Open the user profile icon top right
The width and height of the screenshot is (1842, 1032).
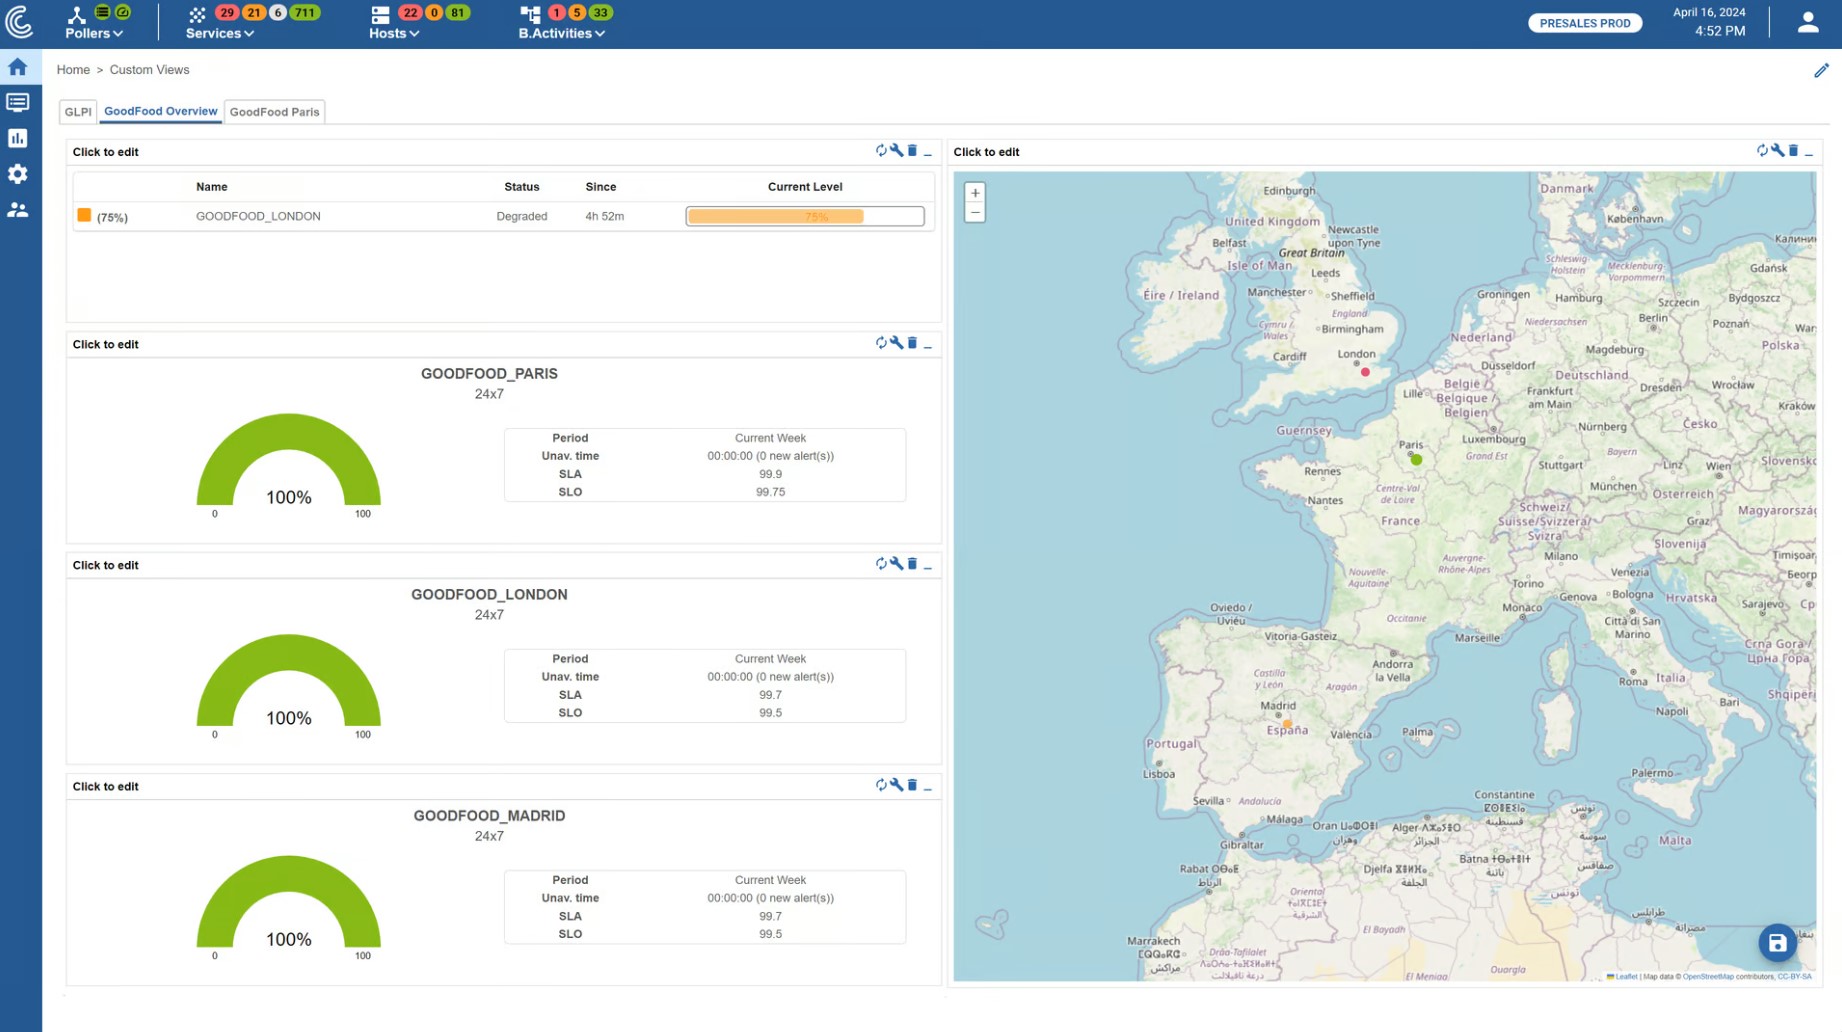point(1808,21)
